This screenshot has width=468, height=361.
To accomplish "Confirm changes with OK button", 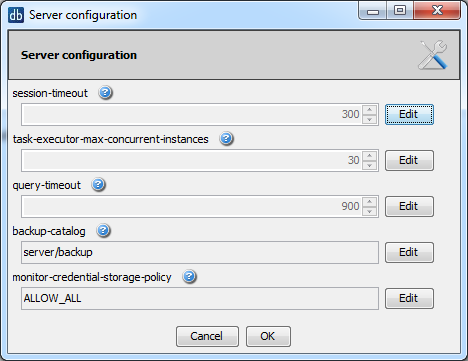I will click(268, 336).
